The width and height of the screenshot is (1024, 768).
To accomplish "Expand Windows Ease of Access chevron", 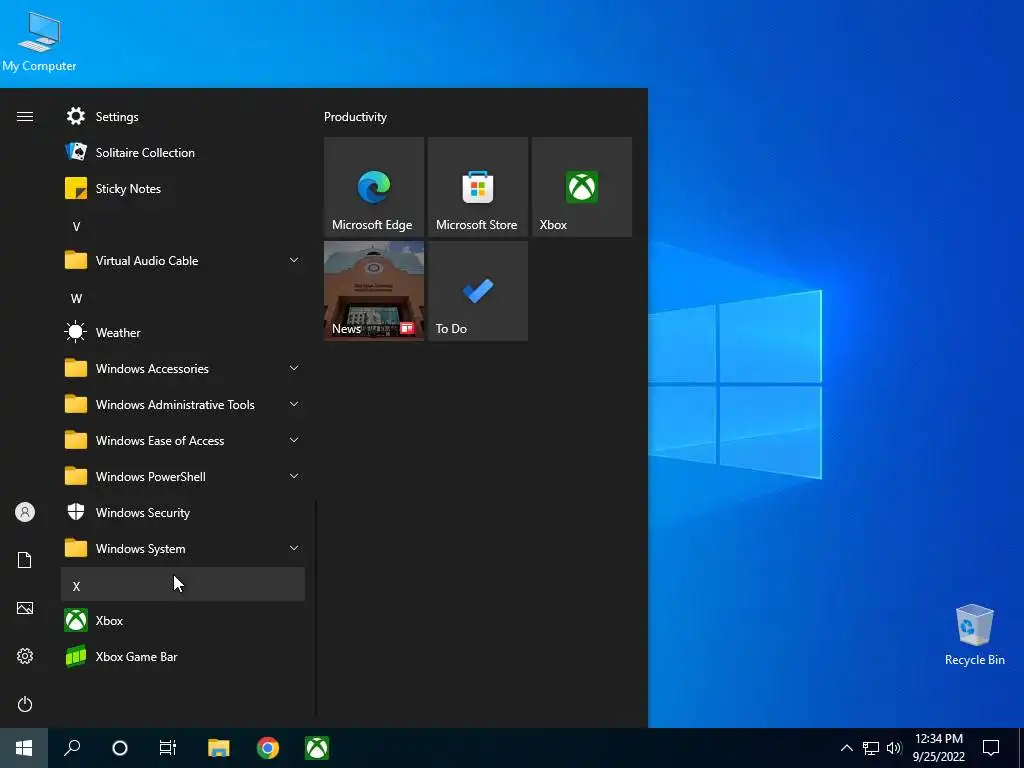I will click(294, 440).
